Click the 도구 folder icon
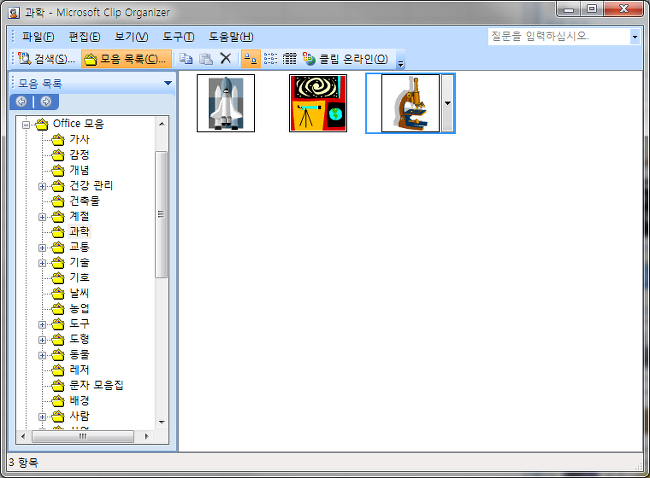 (x=58, y=324)
